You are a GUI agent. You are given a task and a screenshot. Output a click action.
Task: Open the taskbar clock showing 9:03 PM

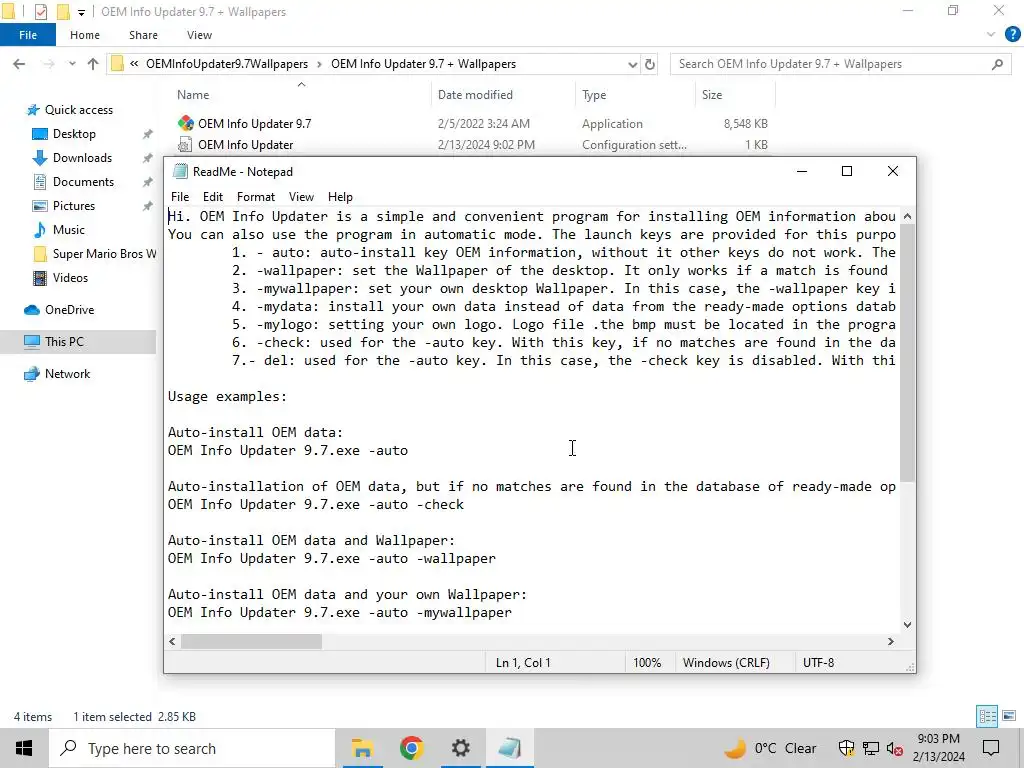tap(938, 748)
